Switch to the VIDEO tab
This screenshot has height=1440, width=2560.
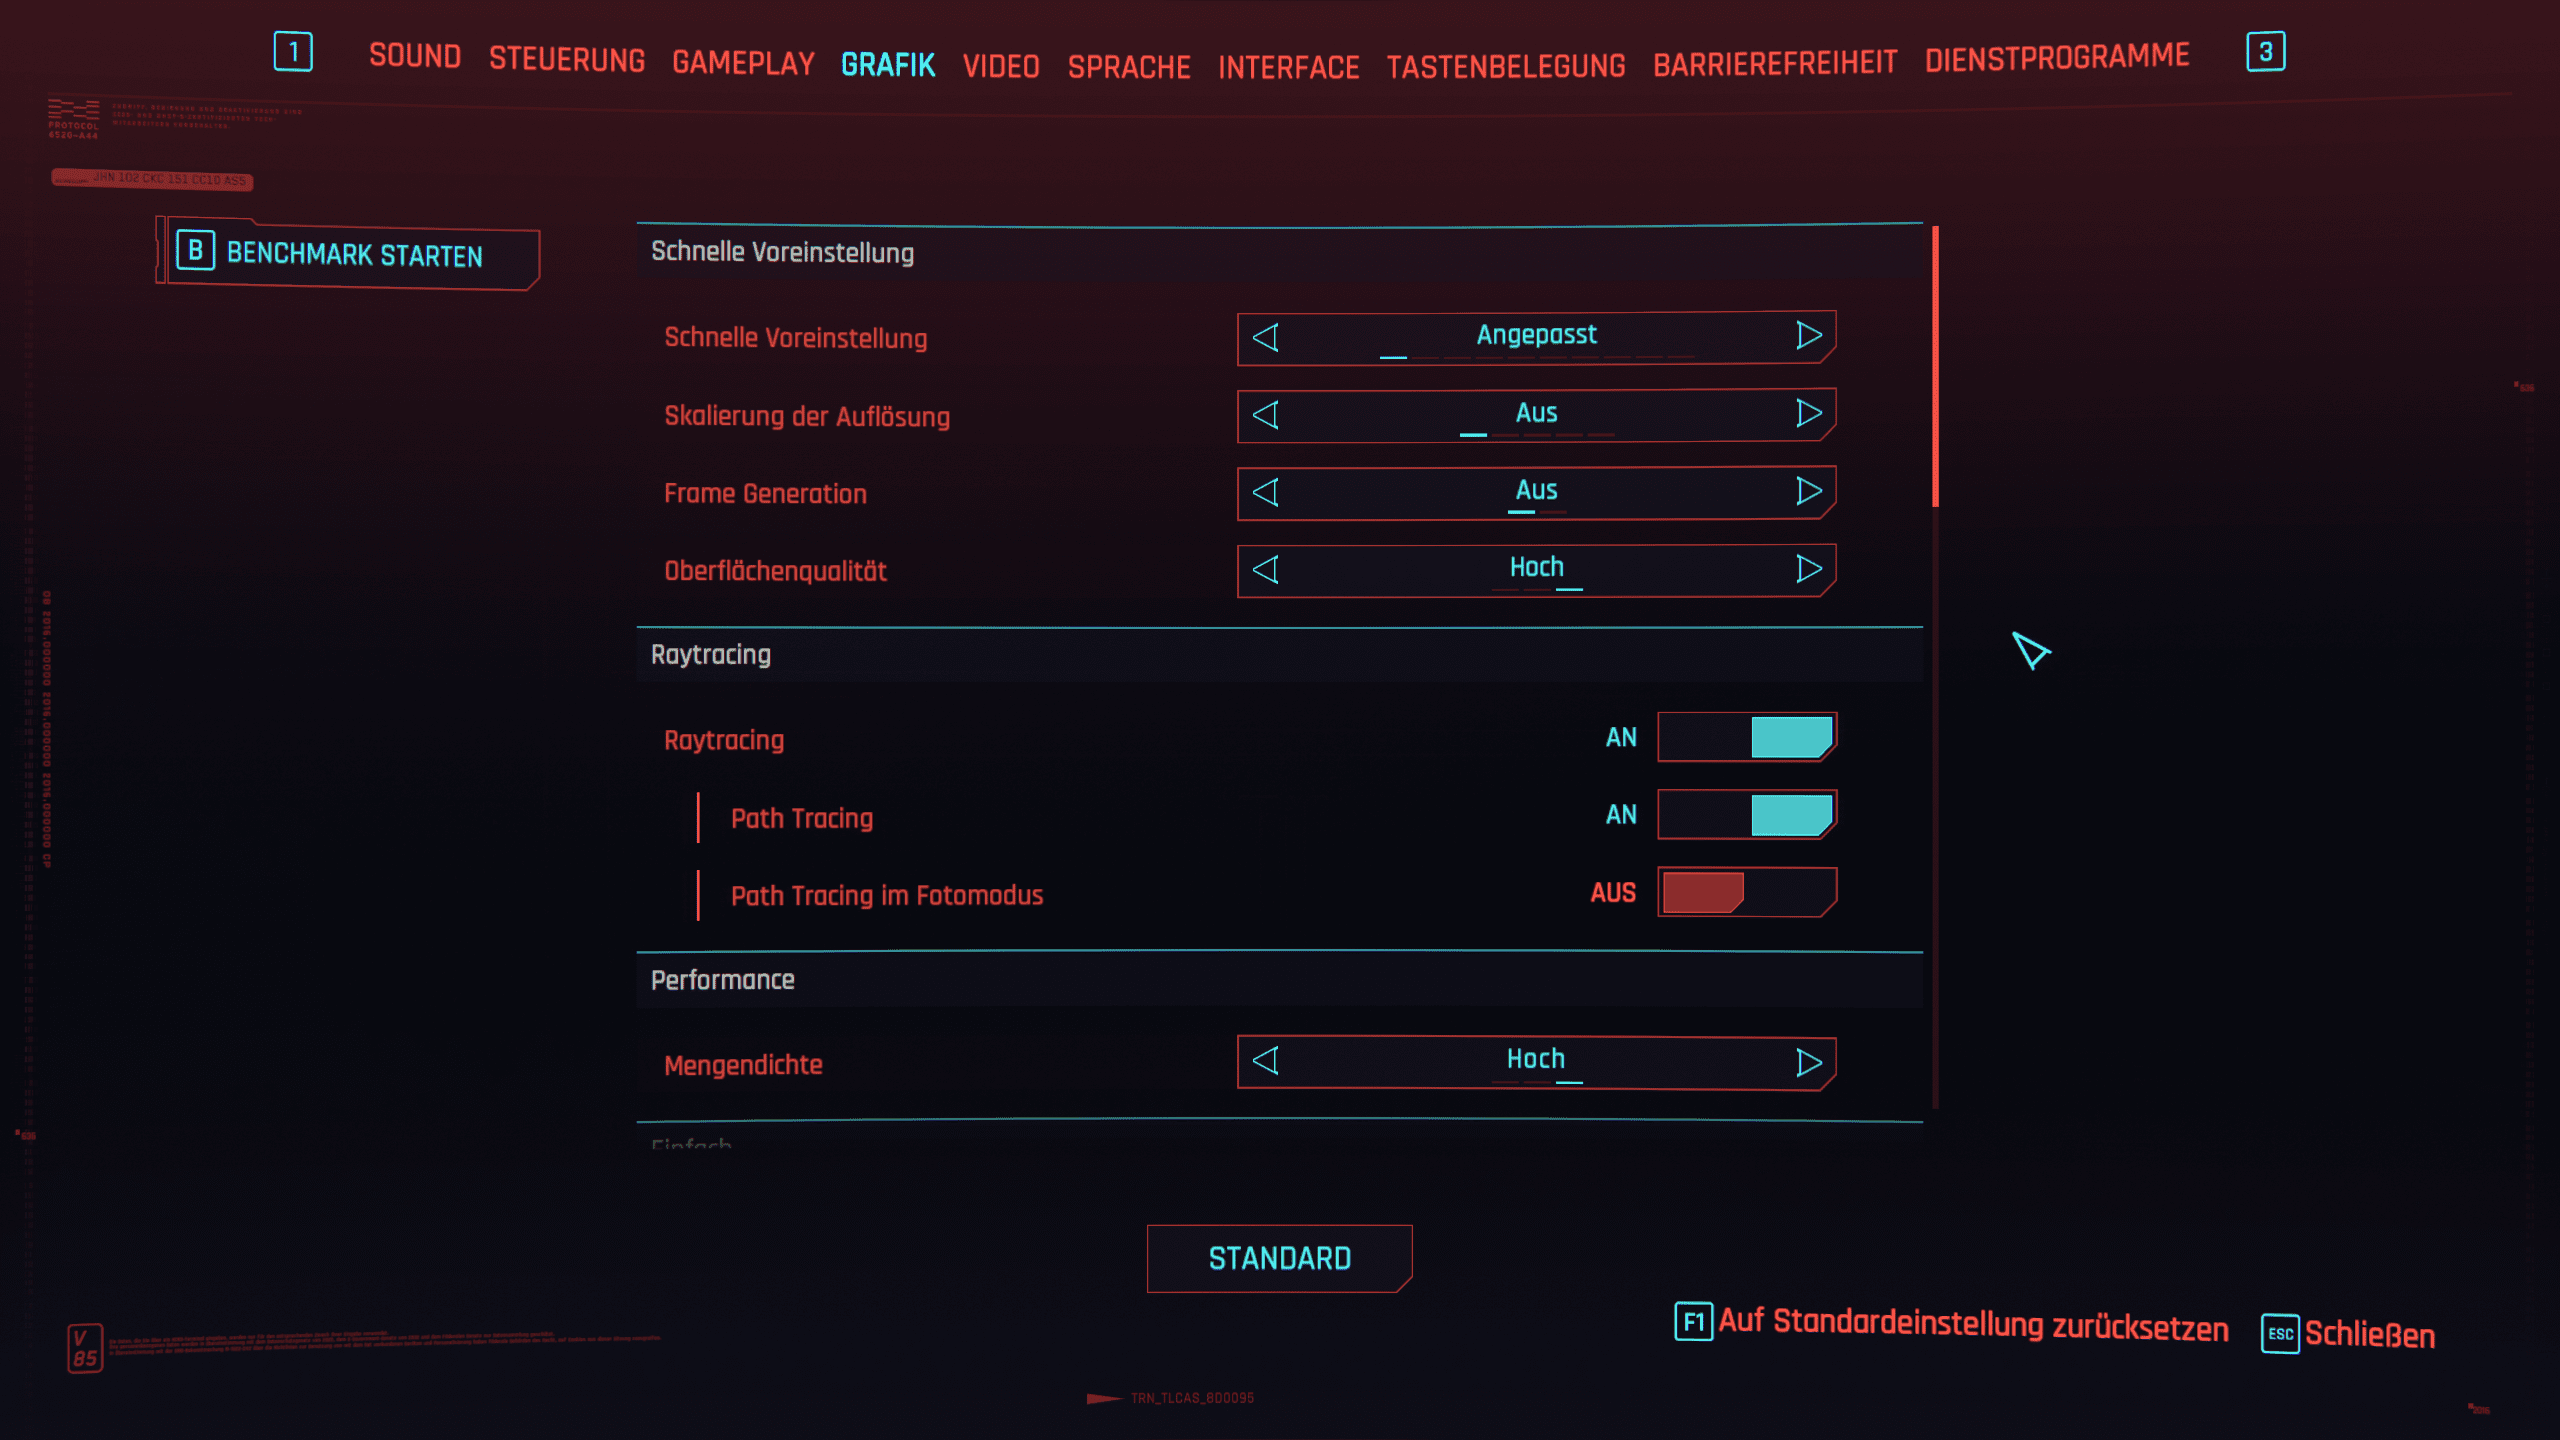(1000, 66)
